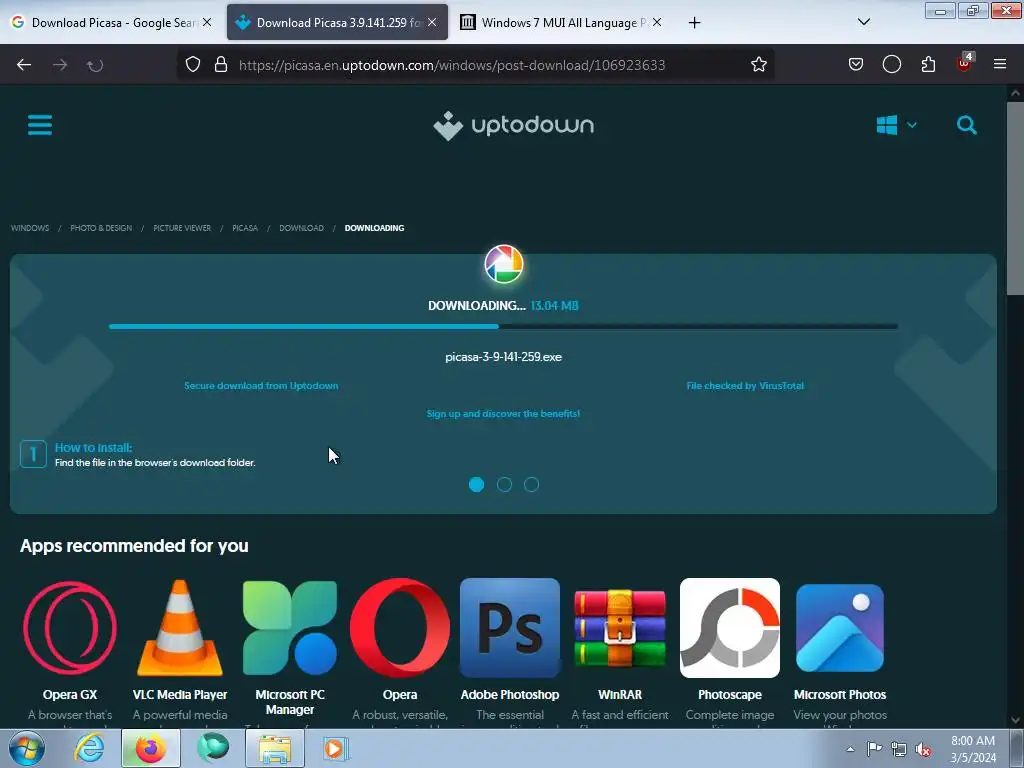Select the second install step dot
The height and width of the screenshot is (768, 1024).
pyautogui.click(x=504, y=485)
